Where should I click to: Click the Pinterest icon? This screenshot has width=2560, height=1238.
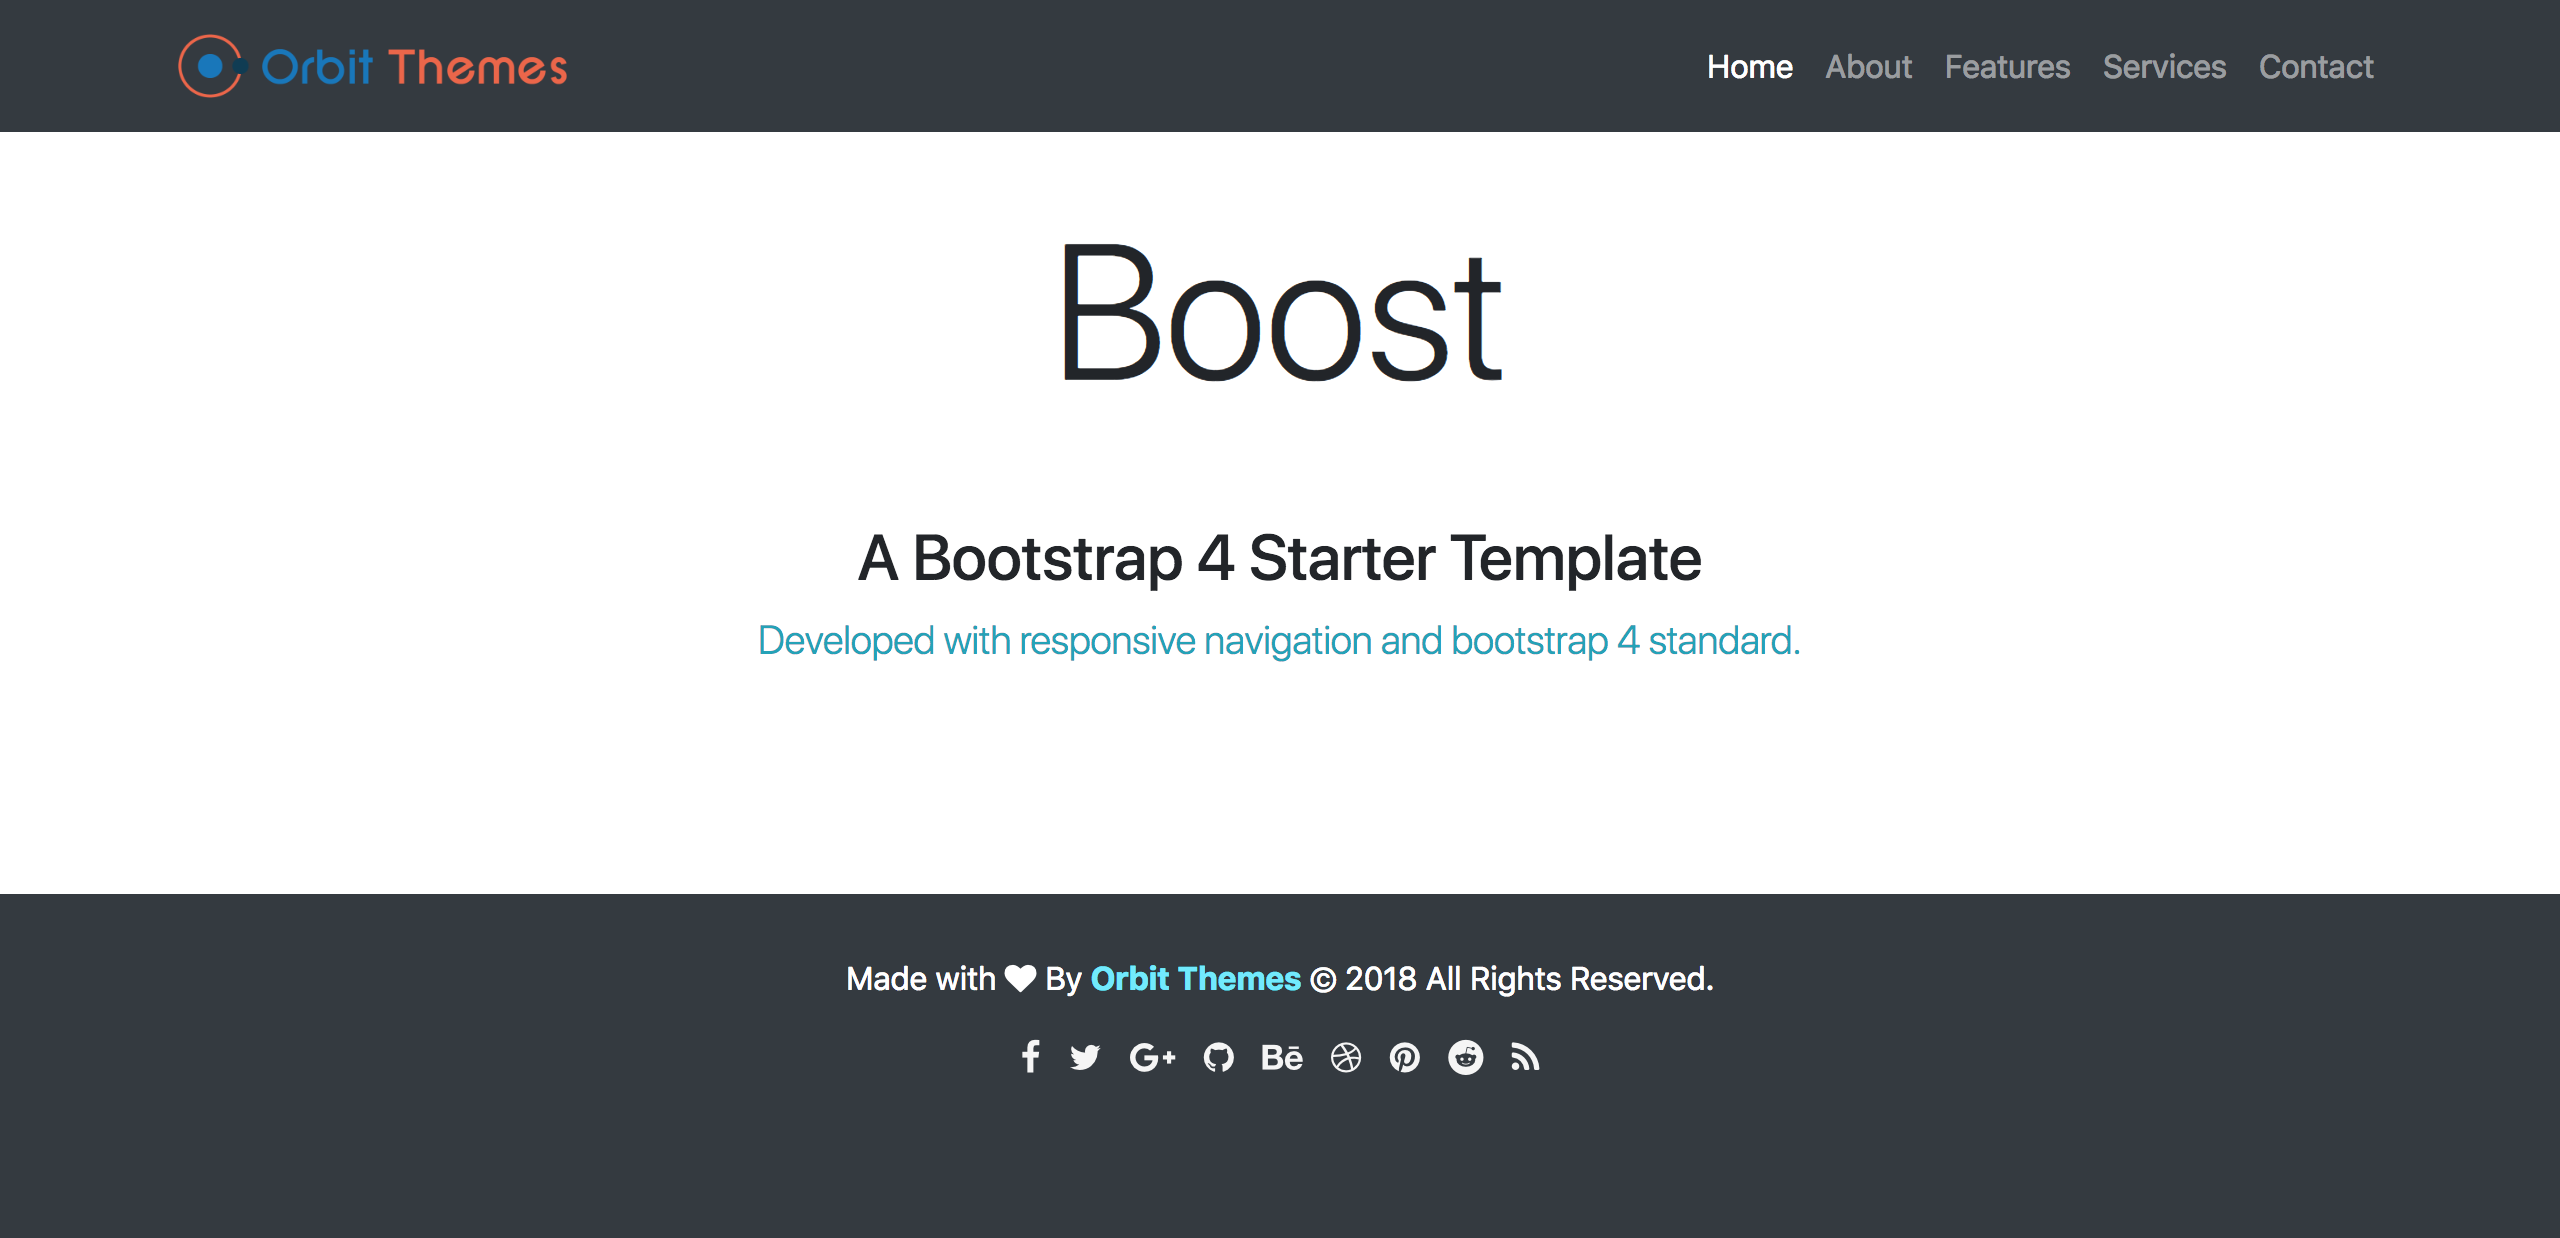click(1405, 1057)
